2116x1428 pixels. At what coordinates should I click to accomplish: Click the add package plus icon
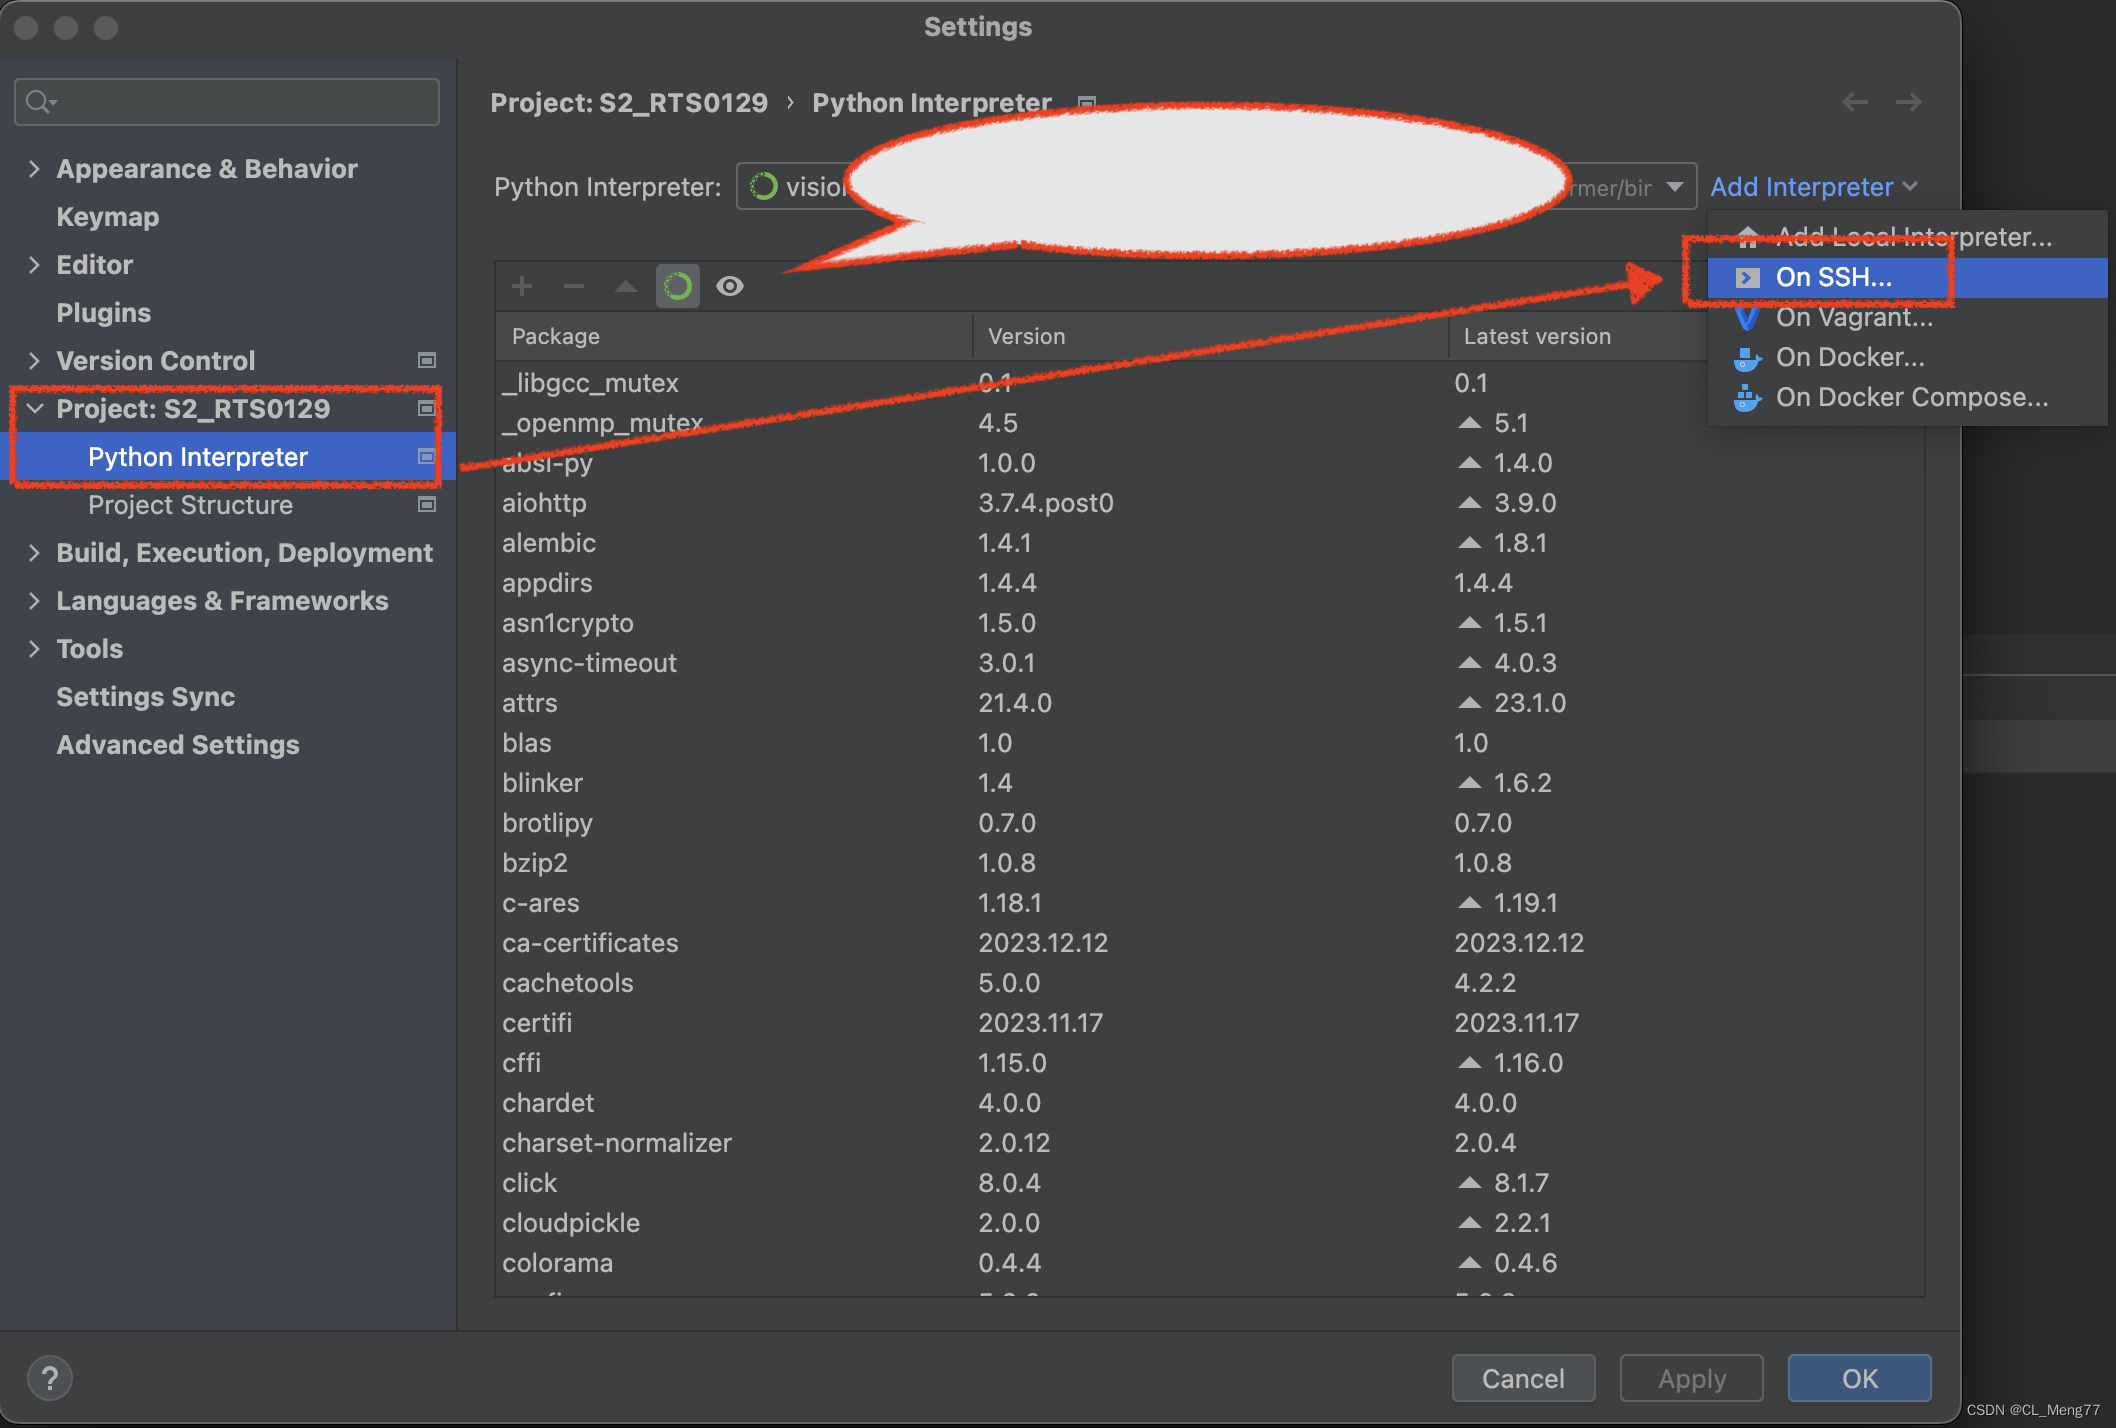[x=521, y=284]
